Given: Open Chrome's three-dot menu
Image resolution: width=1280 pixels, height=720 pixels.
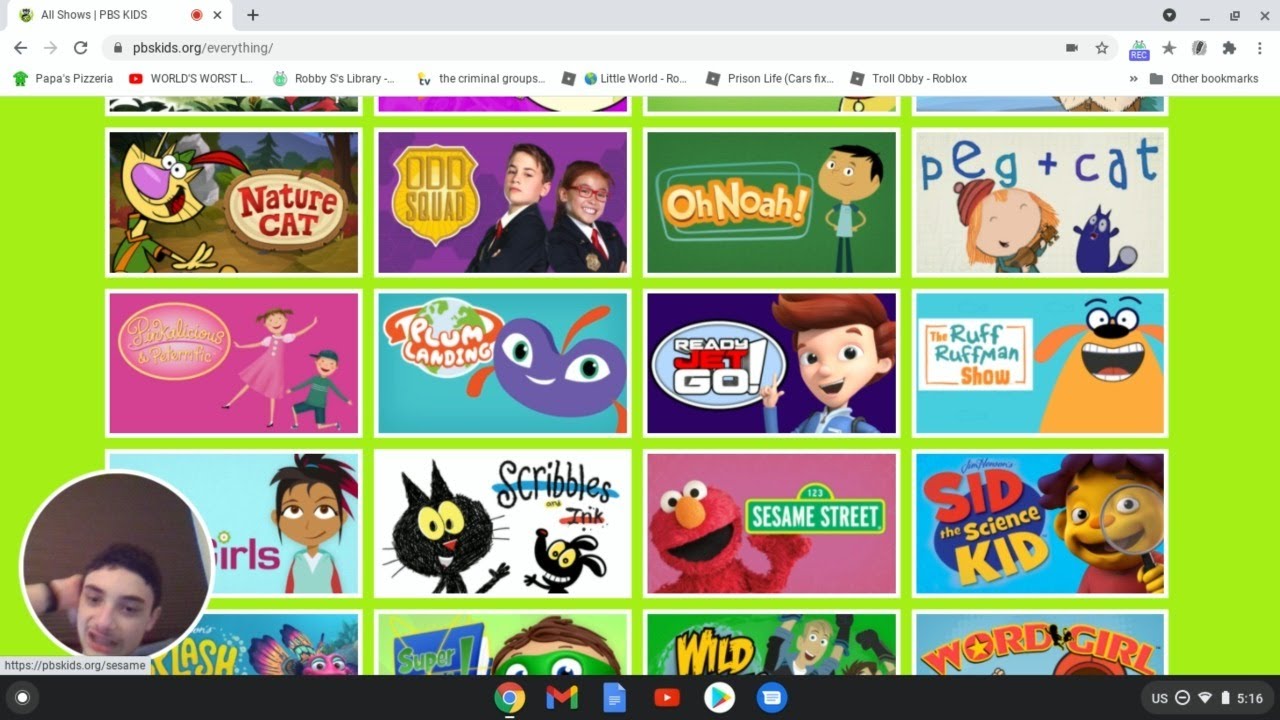Looking at the screenshot, I should [1259, 48].
